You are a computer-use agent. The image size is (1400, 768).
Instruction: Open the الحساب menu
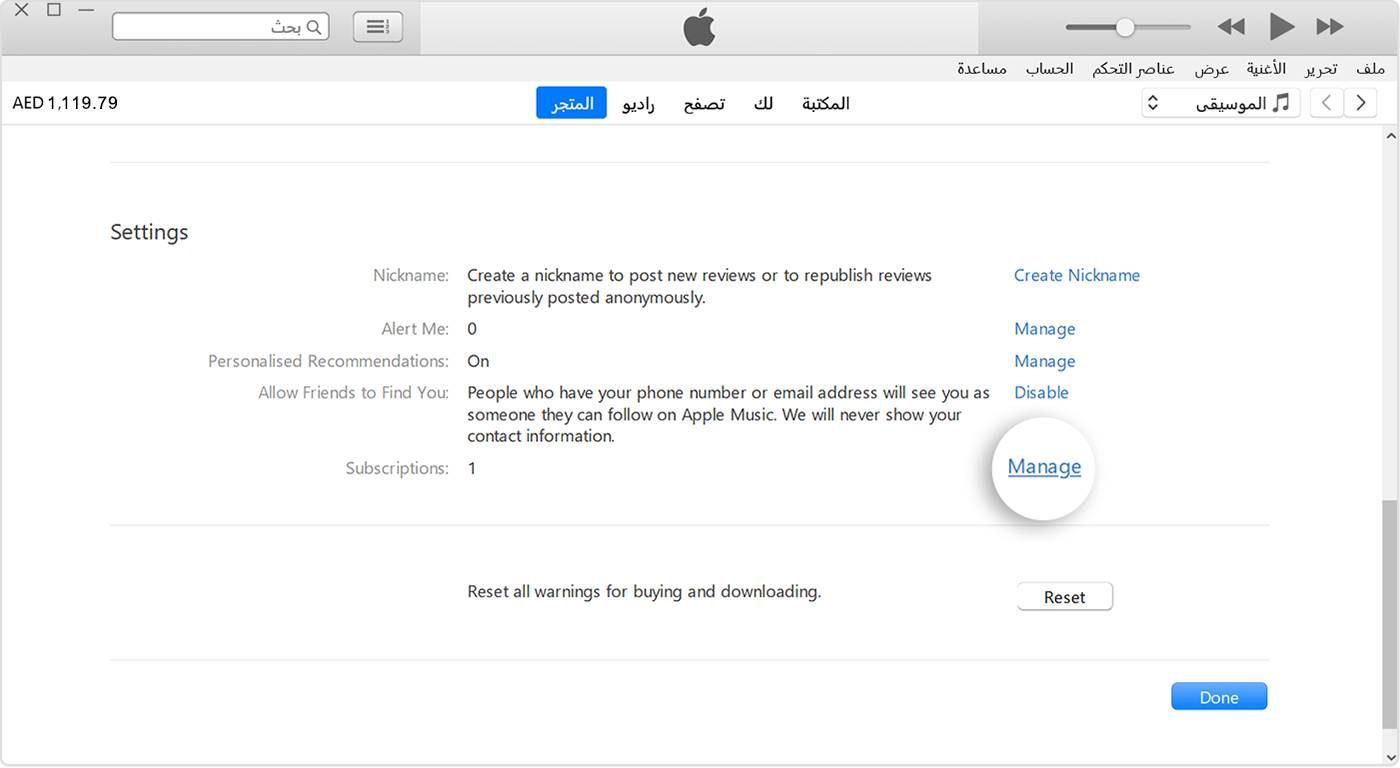pyautogui.click(x=1049, y=68)
